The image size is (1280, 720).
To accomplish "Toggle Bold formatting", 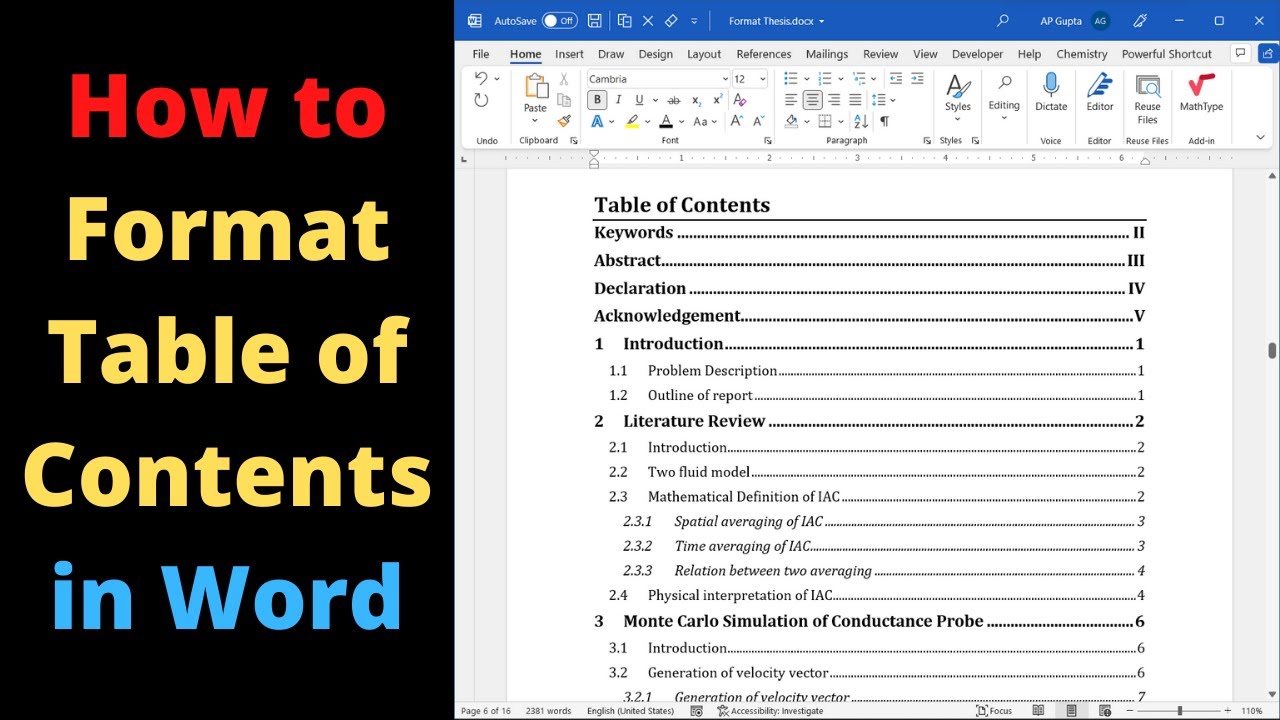I will click(597, 100).
